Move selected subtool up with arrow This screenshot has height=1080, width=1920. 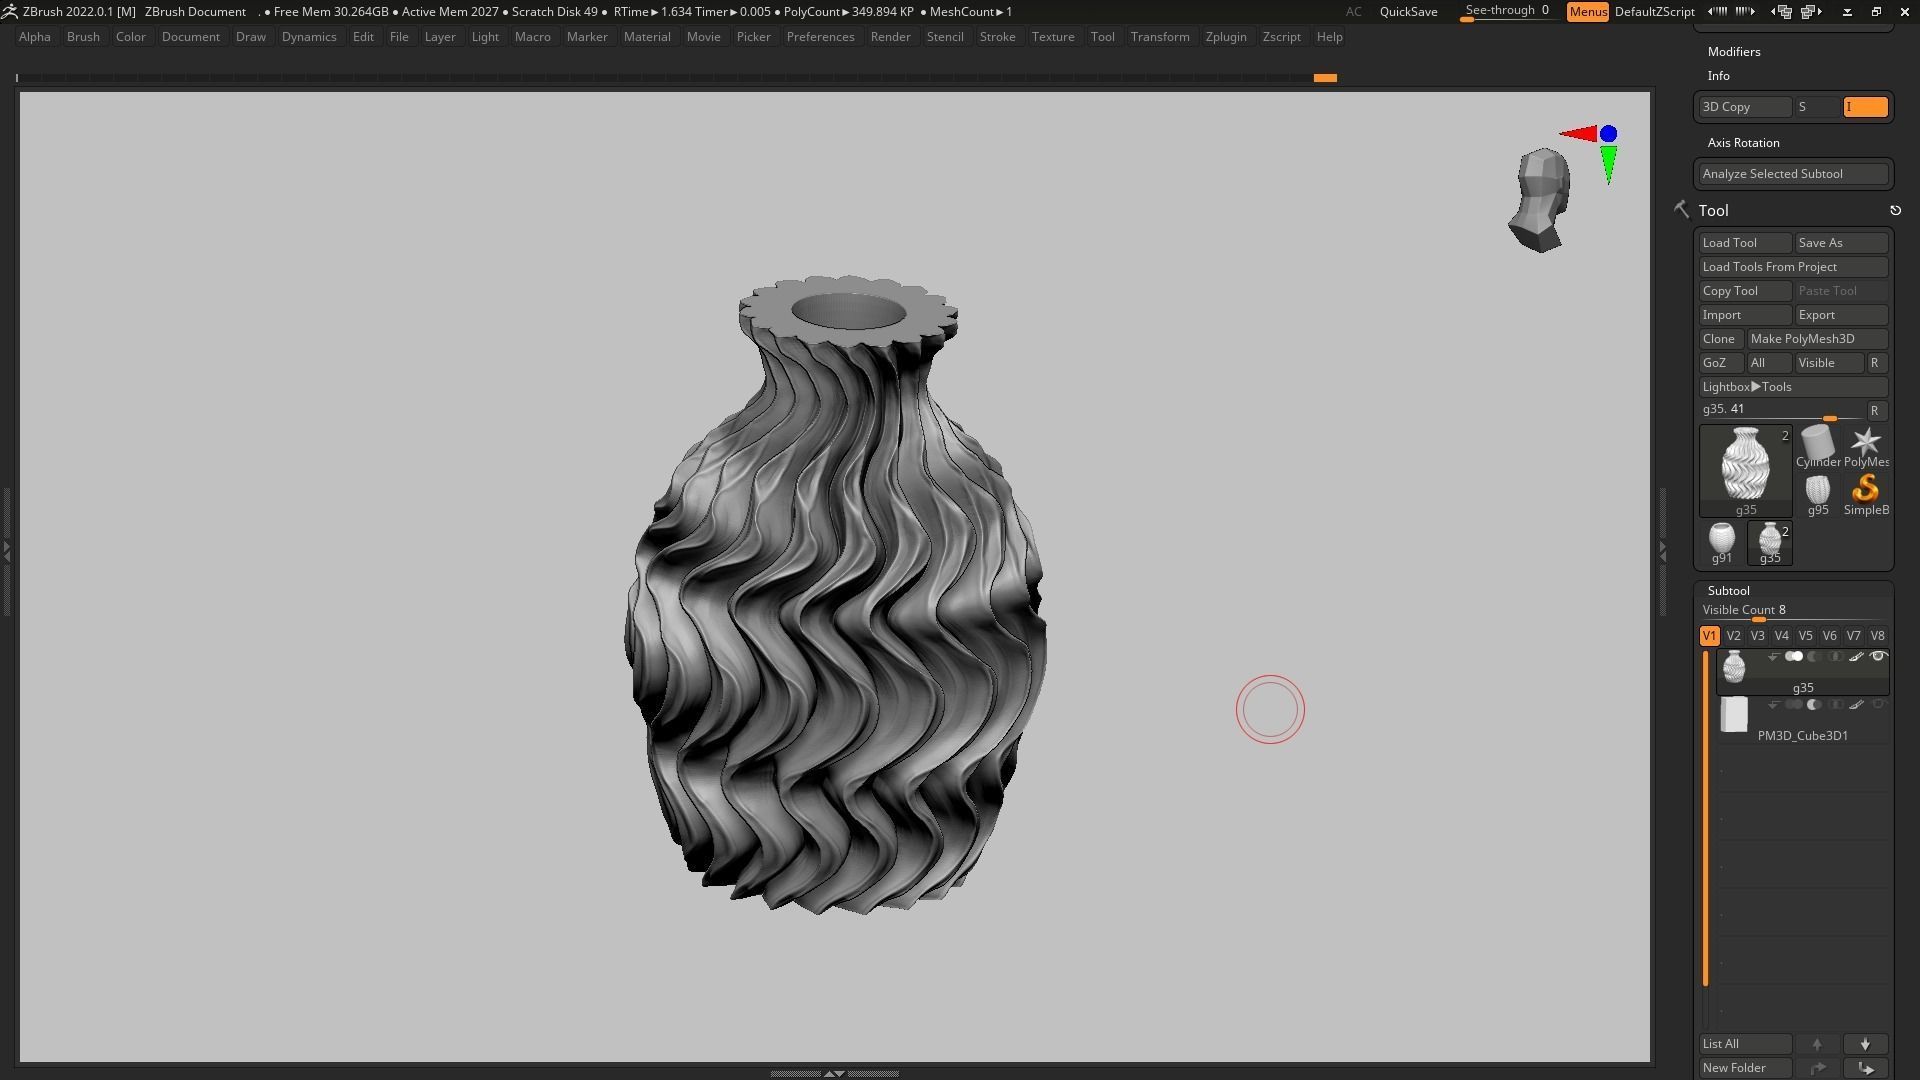pyautogui.click(x=1817, y=1044)
